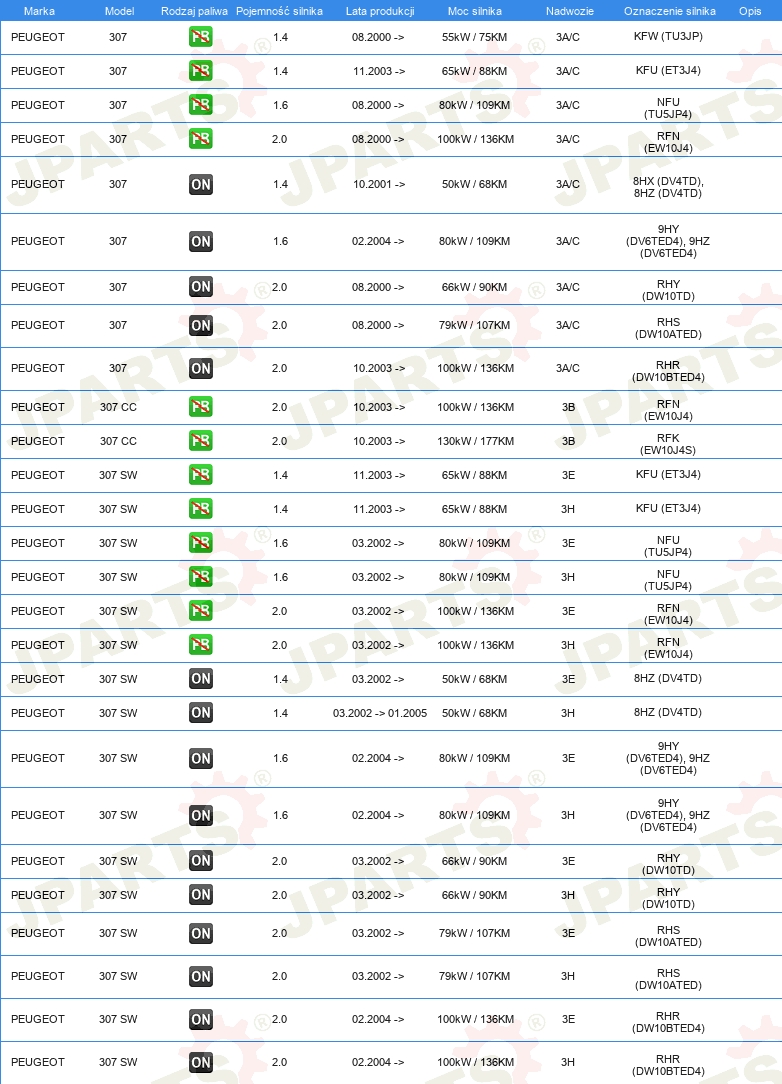The width and height of the screenshot is (782, 1084).
Task: Select the 79kW / 107KM cell in the 3A/C row
Action: (x=474, y=325)
